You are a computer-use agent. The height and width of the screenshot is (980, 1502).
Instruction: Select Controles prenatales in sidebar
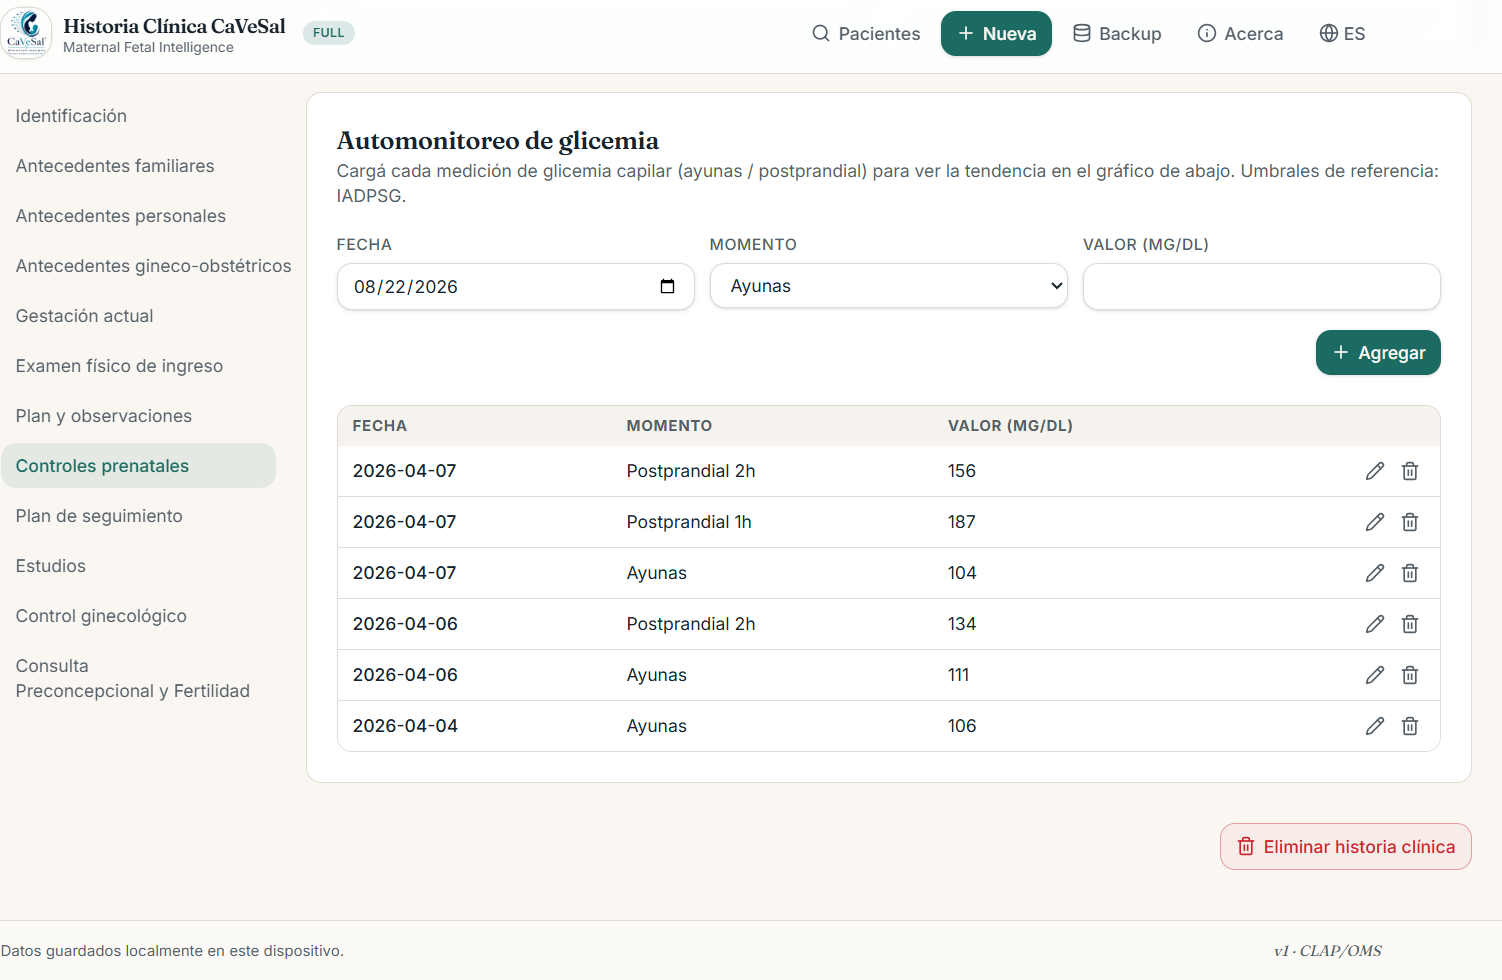138,466
